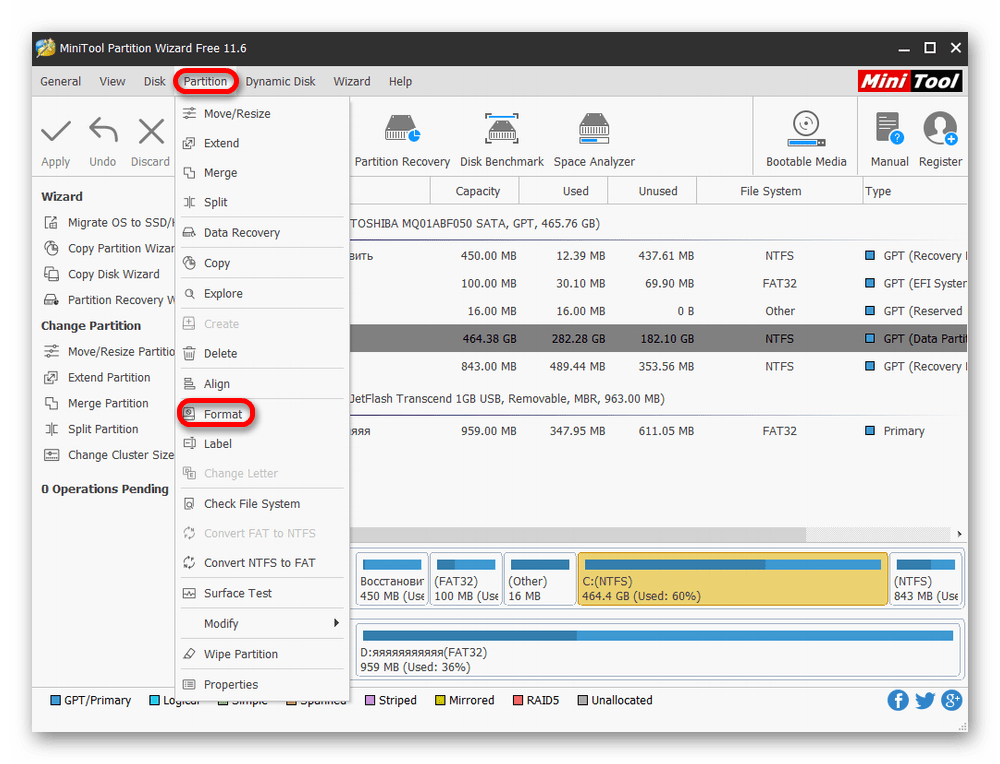Start Copy Partition Wizard in sidebar
Viewport: 1000px width, 764px height.
click(108, 248)
